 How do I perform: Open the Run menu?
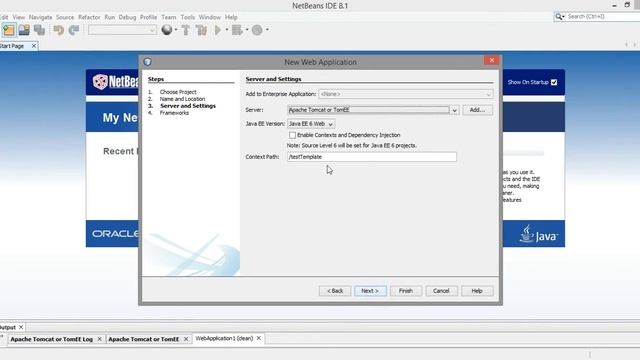(109, 17)
